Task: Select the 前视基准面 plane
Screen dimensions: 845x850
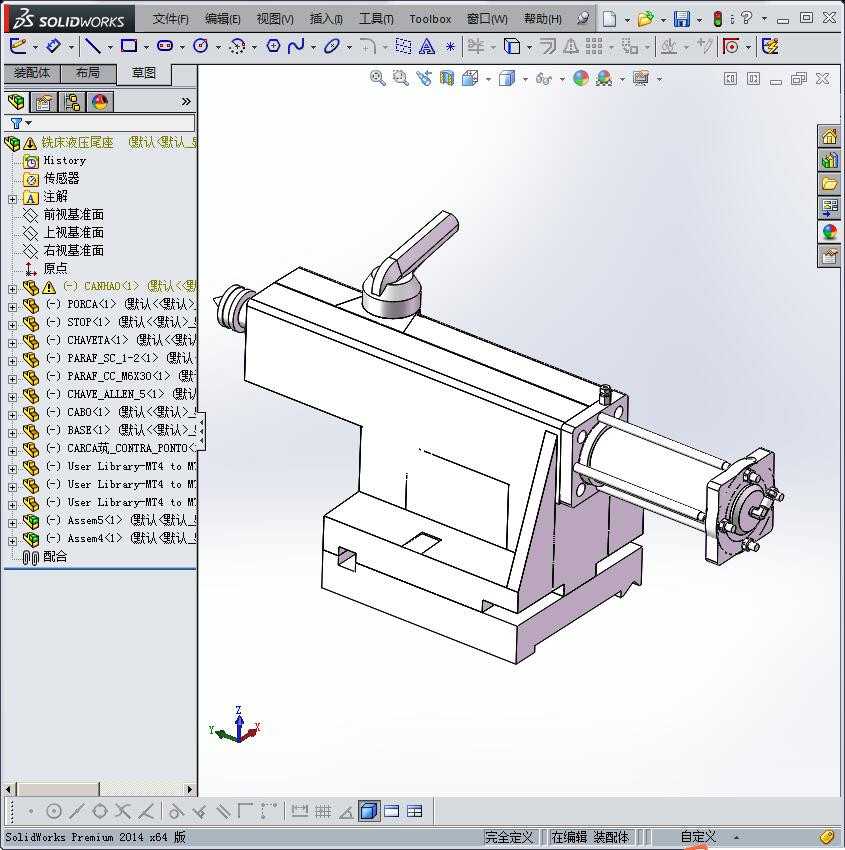Action: pyautogui.click(x=73, y=215)
